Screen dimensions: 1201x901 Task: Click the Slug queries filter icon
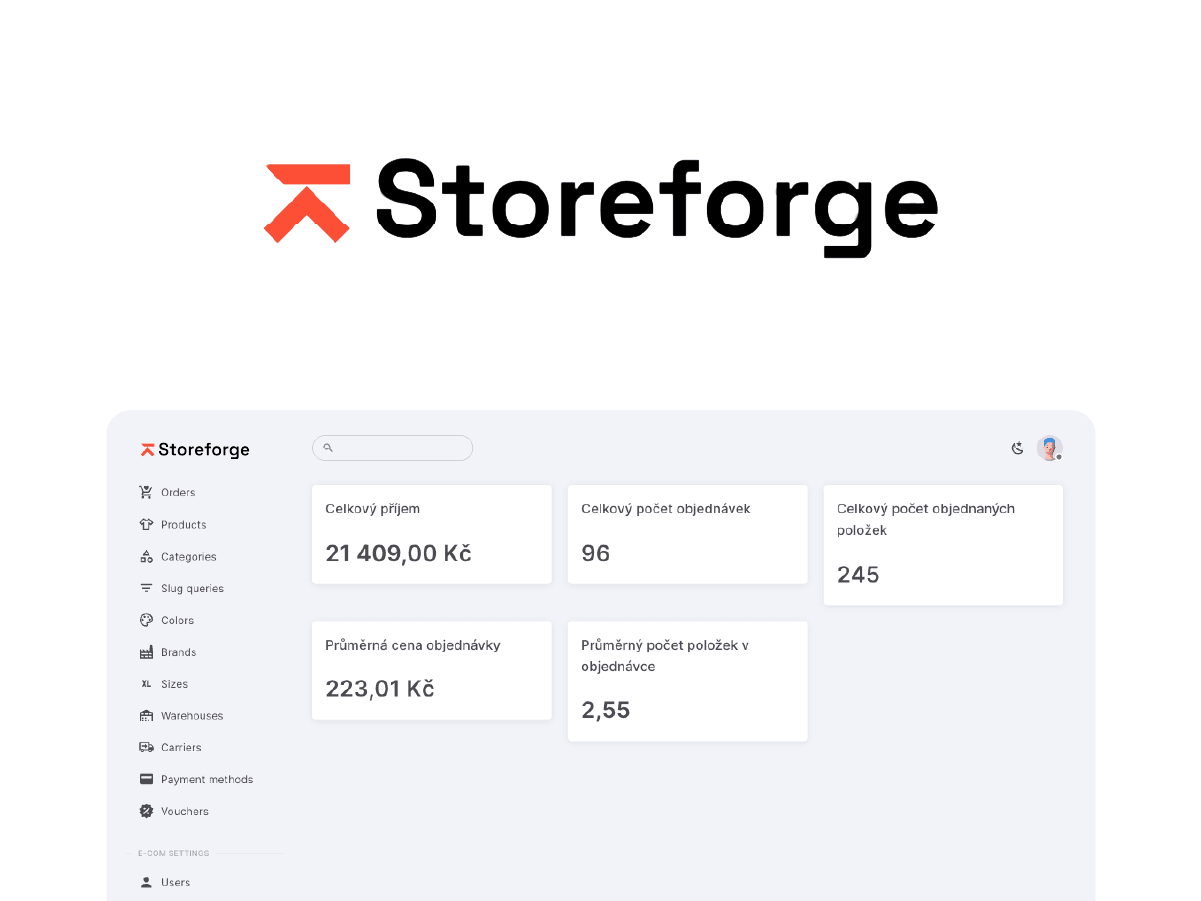click(x=144, y=588)
